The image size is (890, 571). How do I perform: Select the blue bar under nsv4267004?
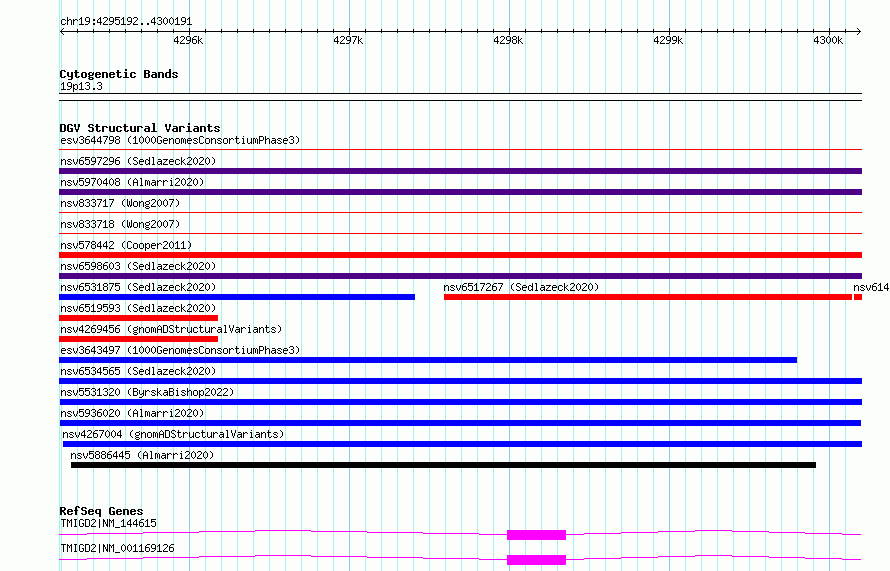point(462,444)
